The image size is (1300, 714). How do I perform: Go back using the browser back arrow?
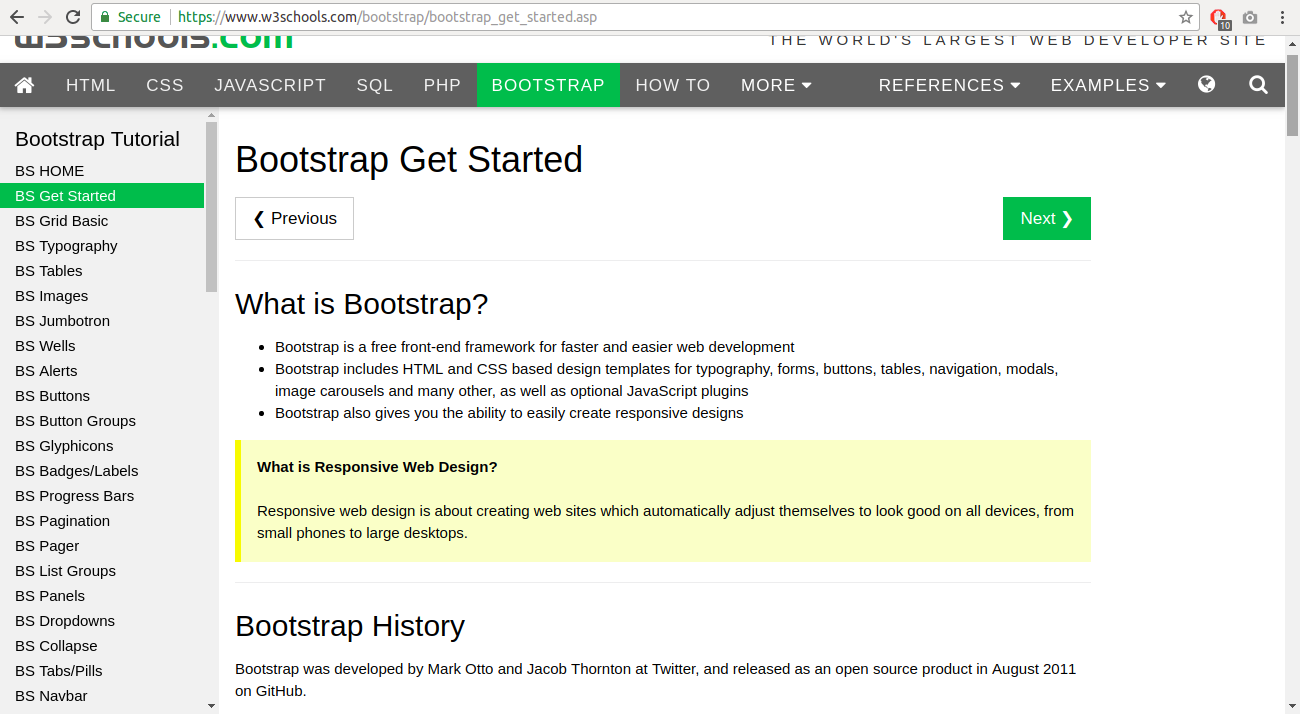tap(15, 16)
